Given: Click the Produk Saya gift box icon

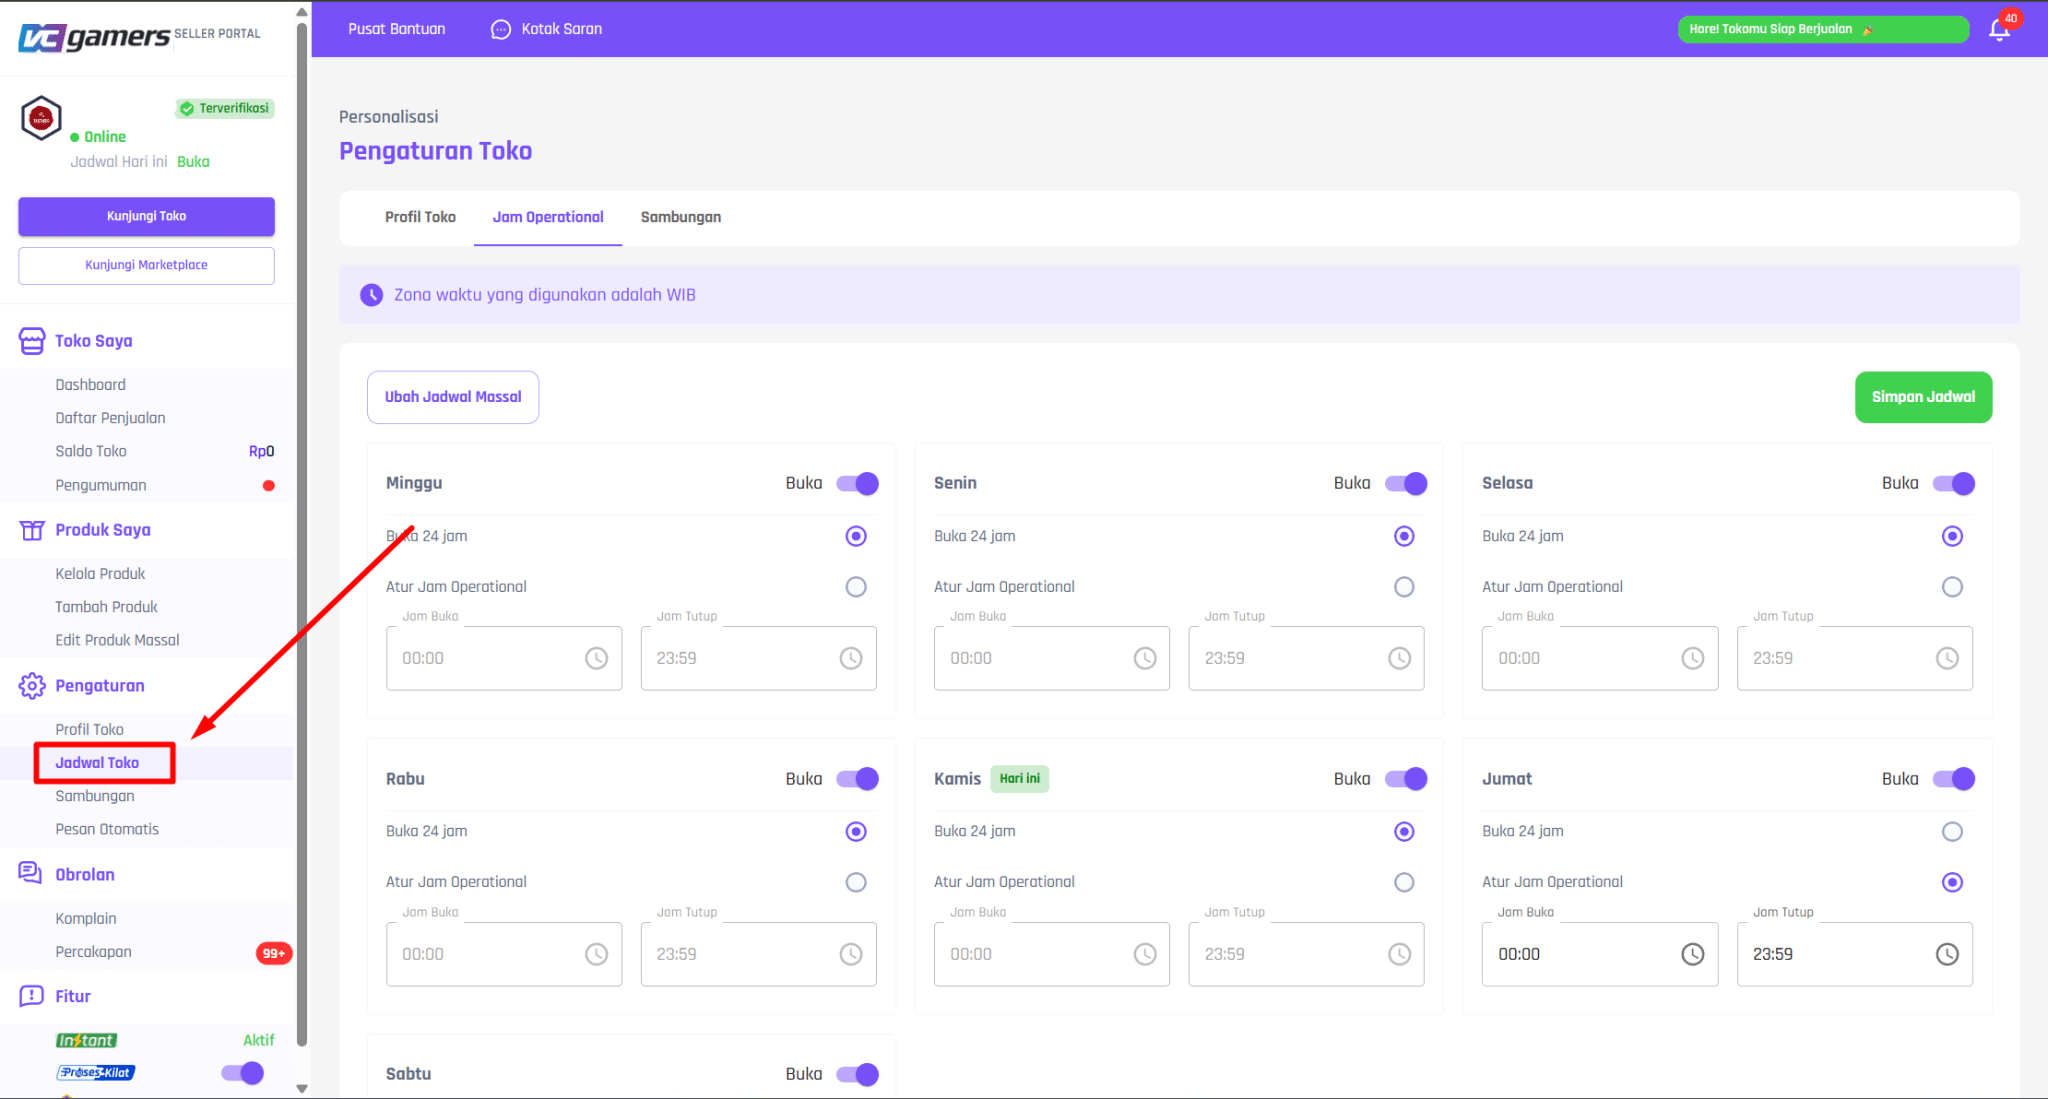Looking at the screenshot, I should pyautogui.click(x=32, y=530).
